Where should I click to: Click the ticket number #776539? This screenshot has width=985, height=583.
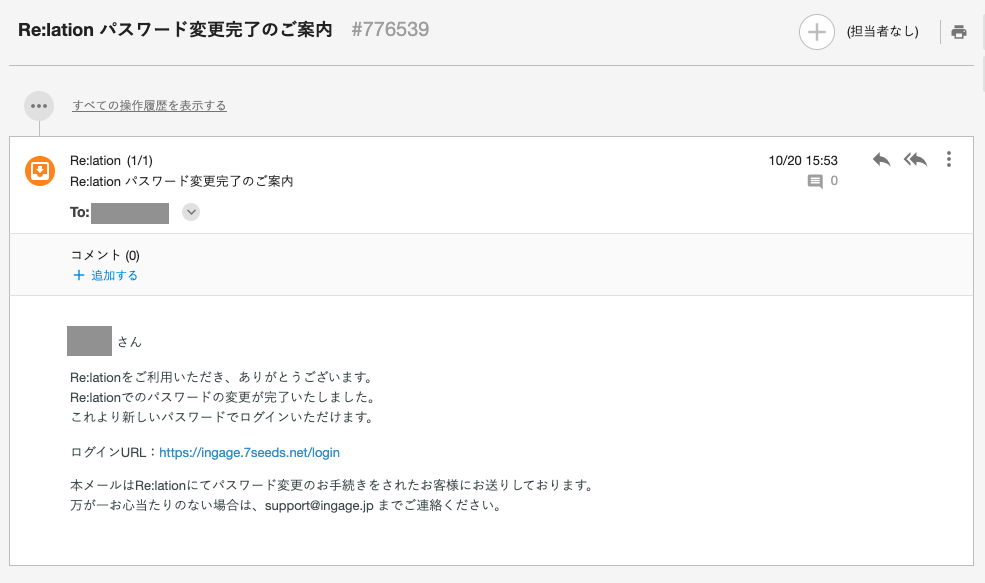[390, 30]
